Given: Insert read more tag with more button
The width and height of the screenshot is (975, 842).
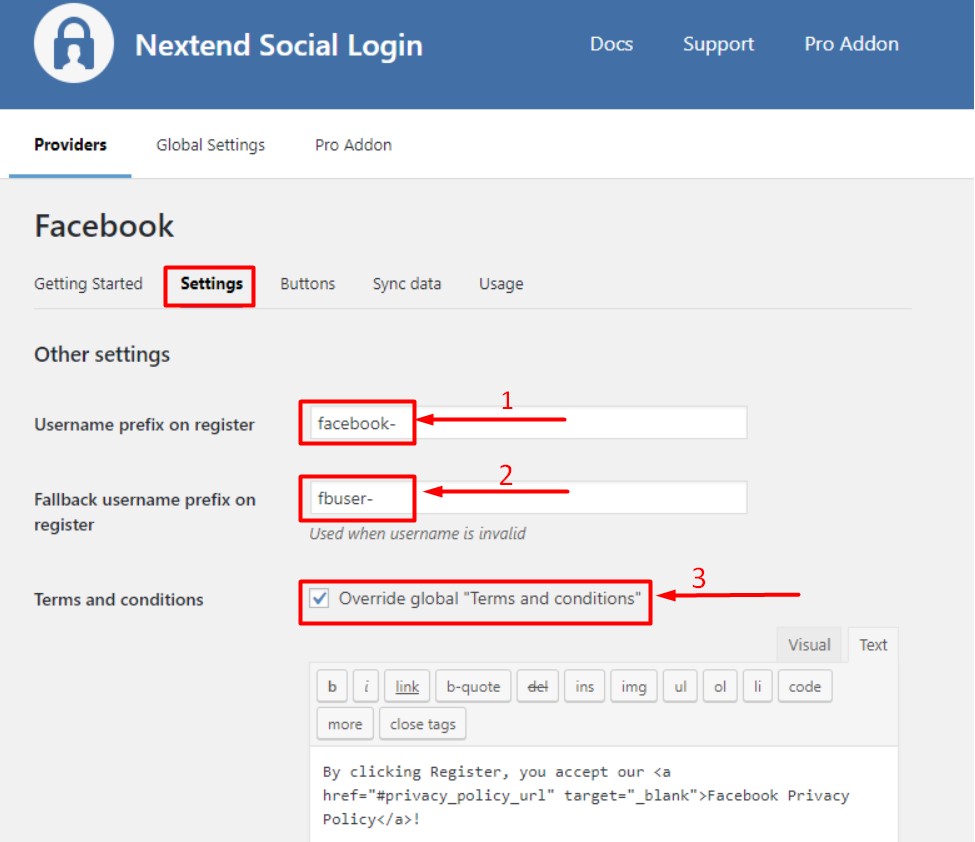Looking at the screenshot, I should coord(345,724).
